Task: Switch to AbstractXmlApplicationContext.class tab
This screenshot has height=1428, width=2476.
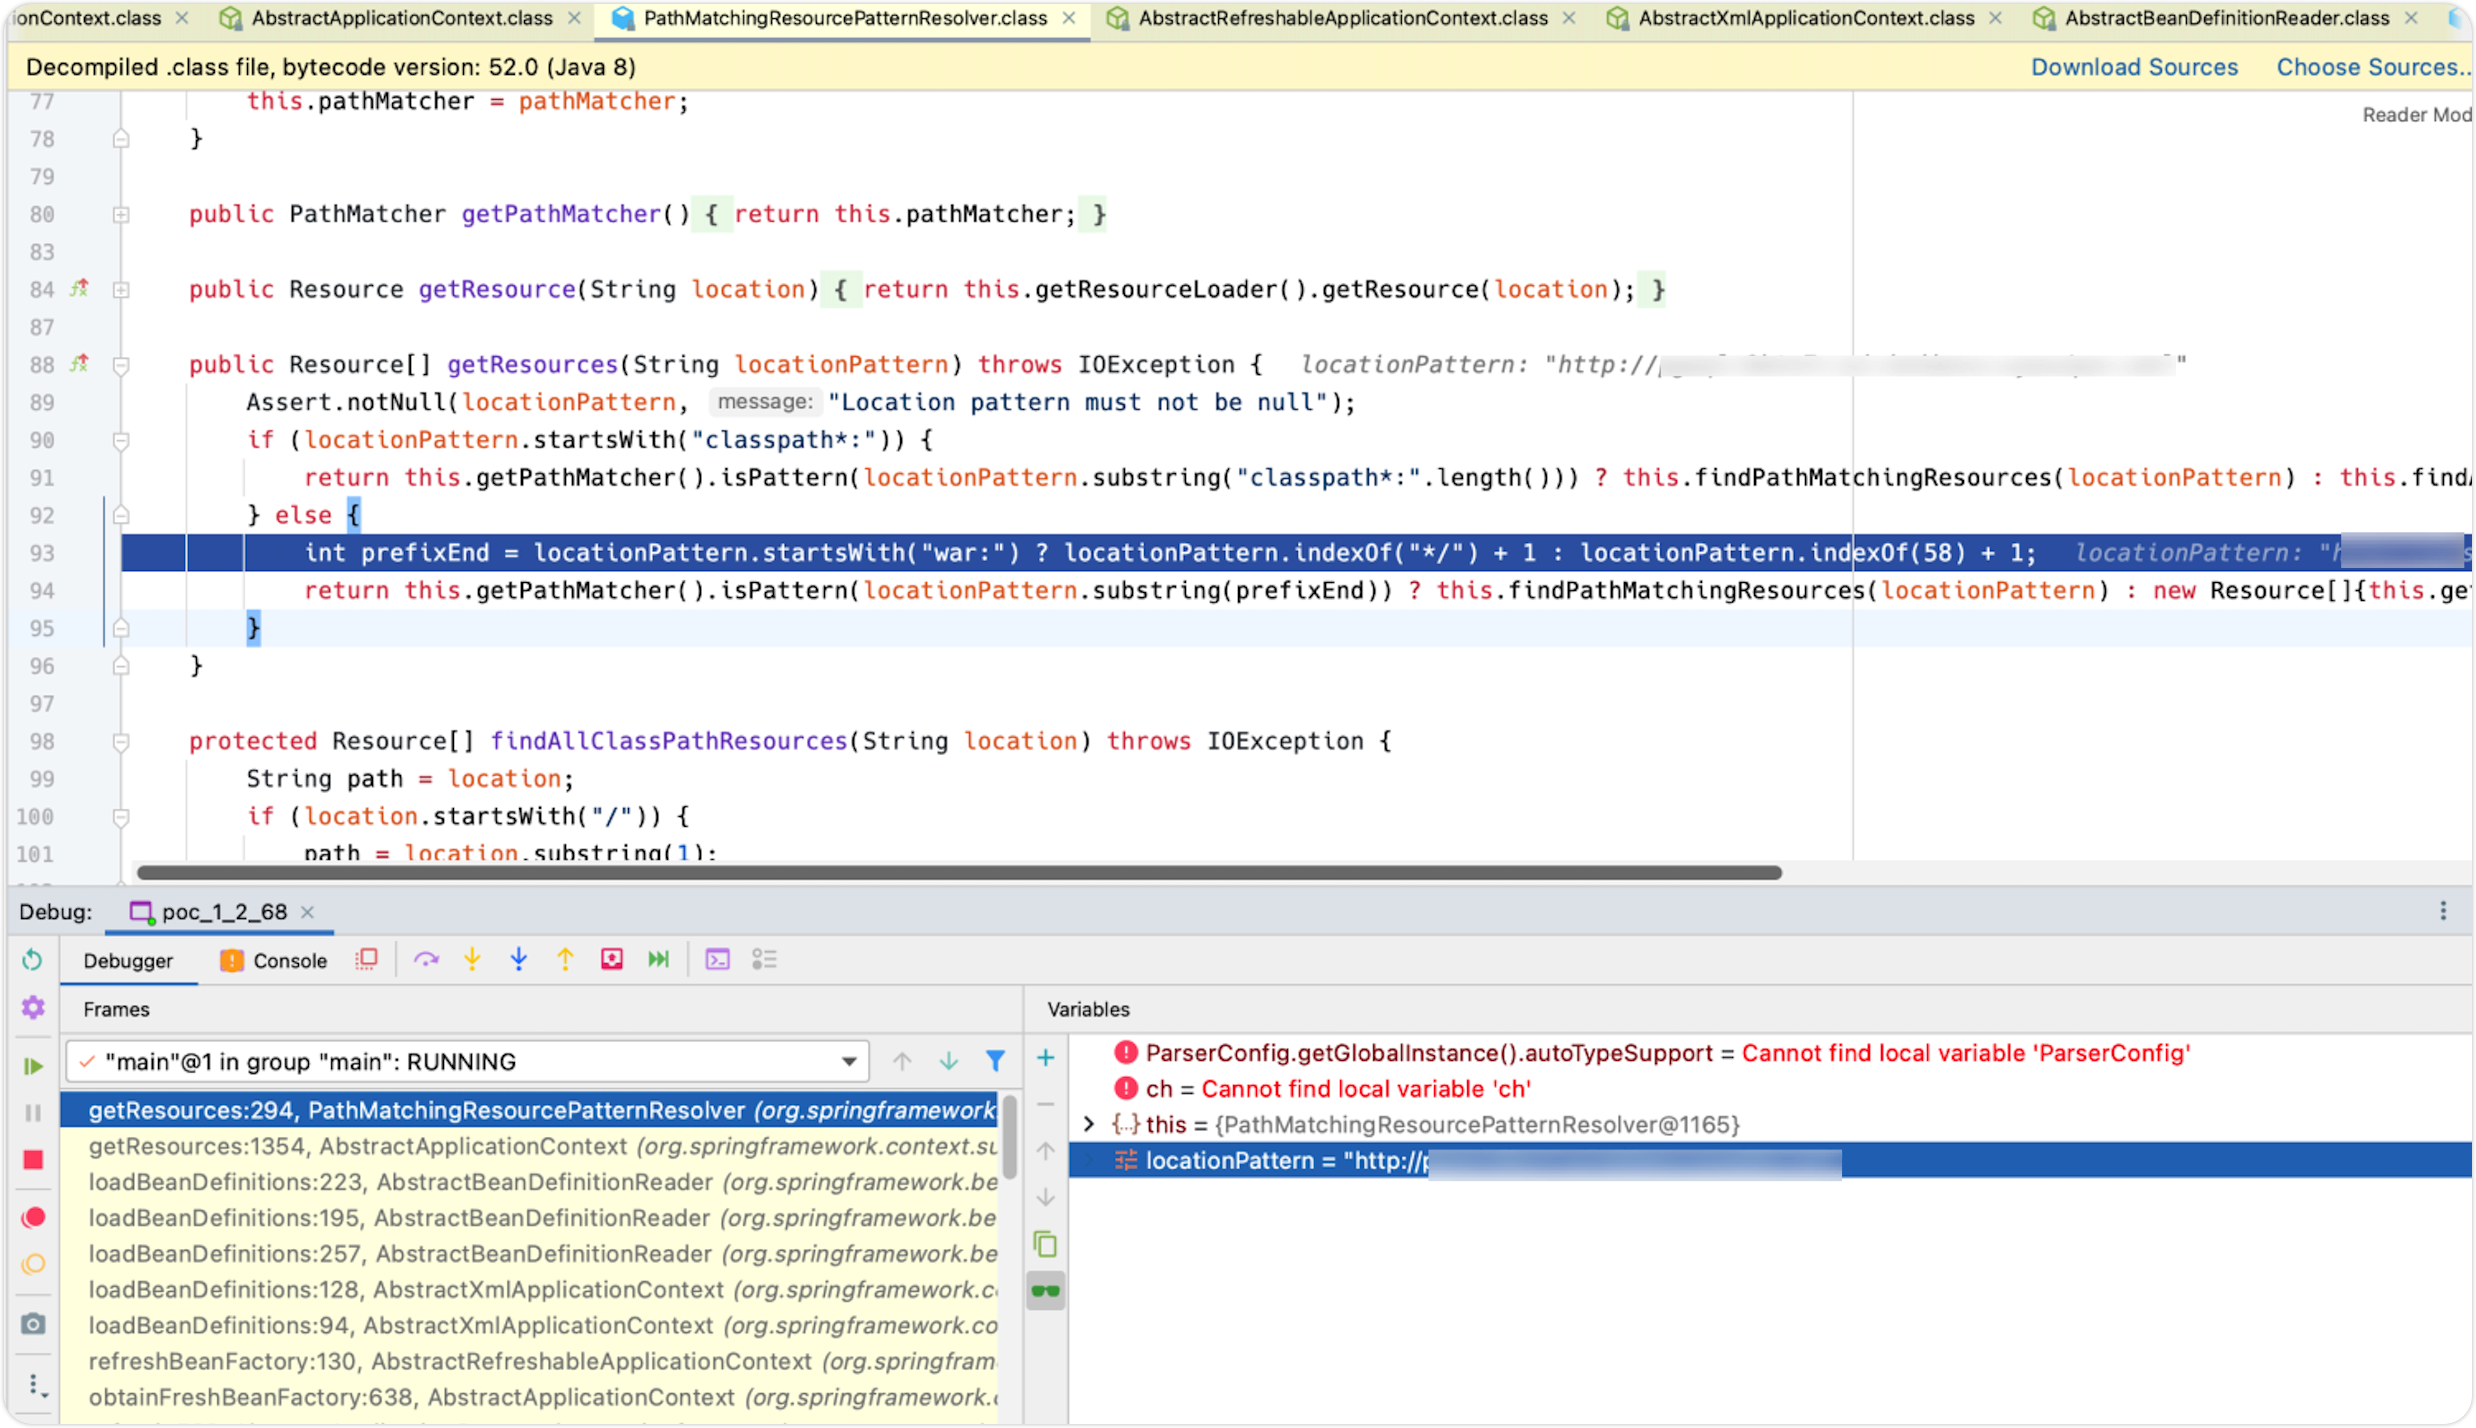Action: pyautogui.click(x=1805, y=18)
